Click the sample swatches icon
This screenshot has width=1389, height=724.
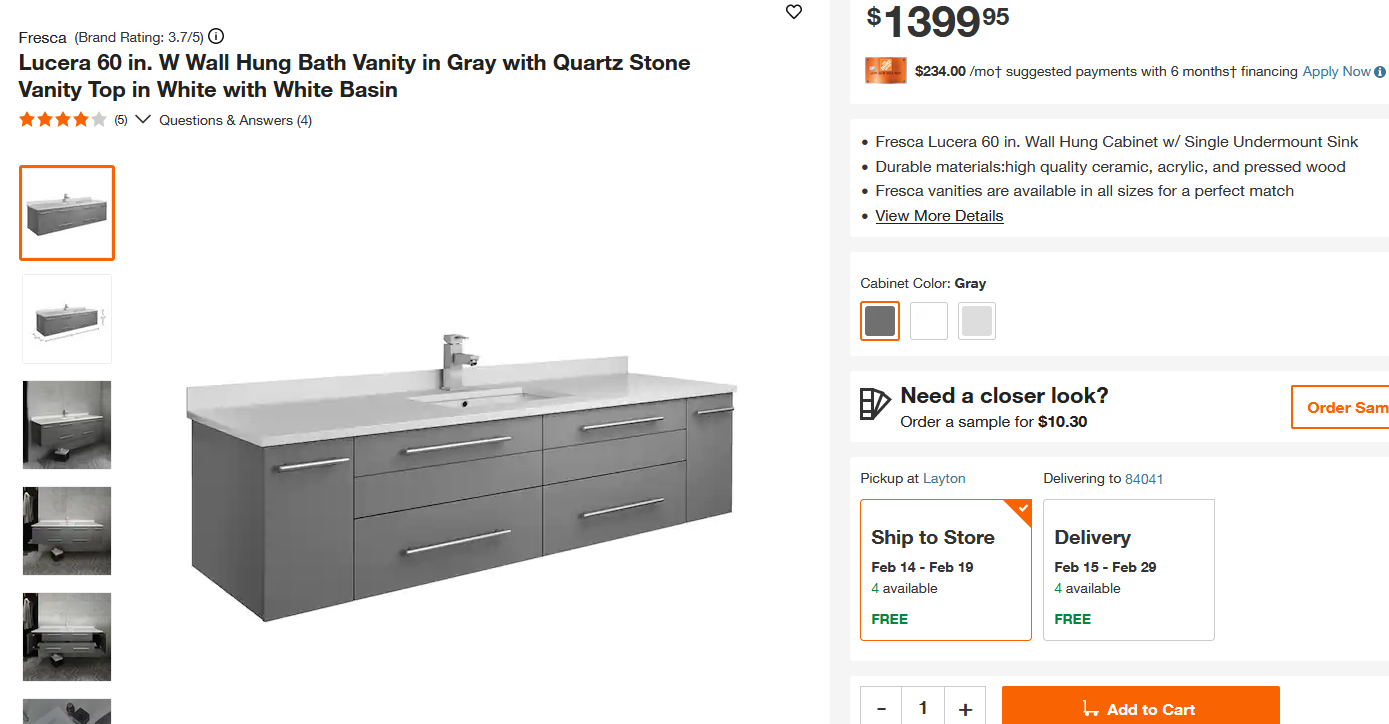point(874,405)
